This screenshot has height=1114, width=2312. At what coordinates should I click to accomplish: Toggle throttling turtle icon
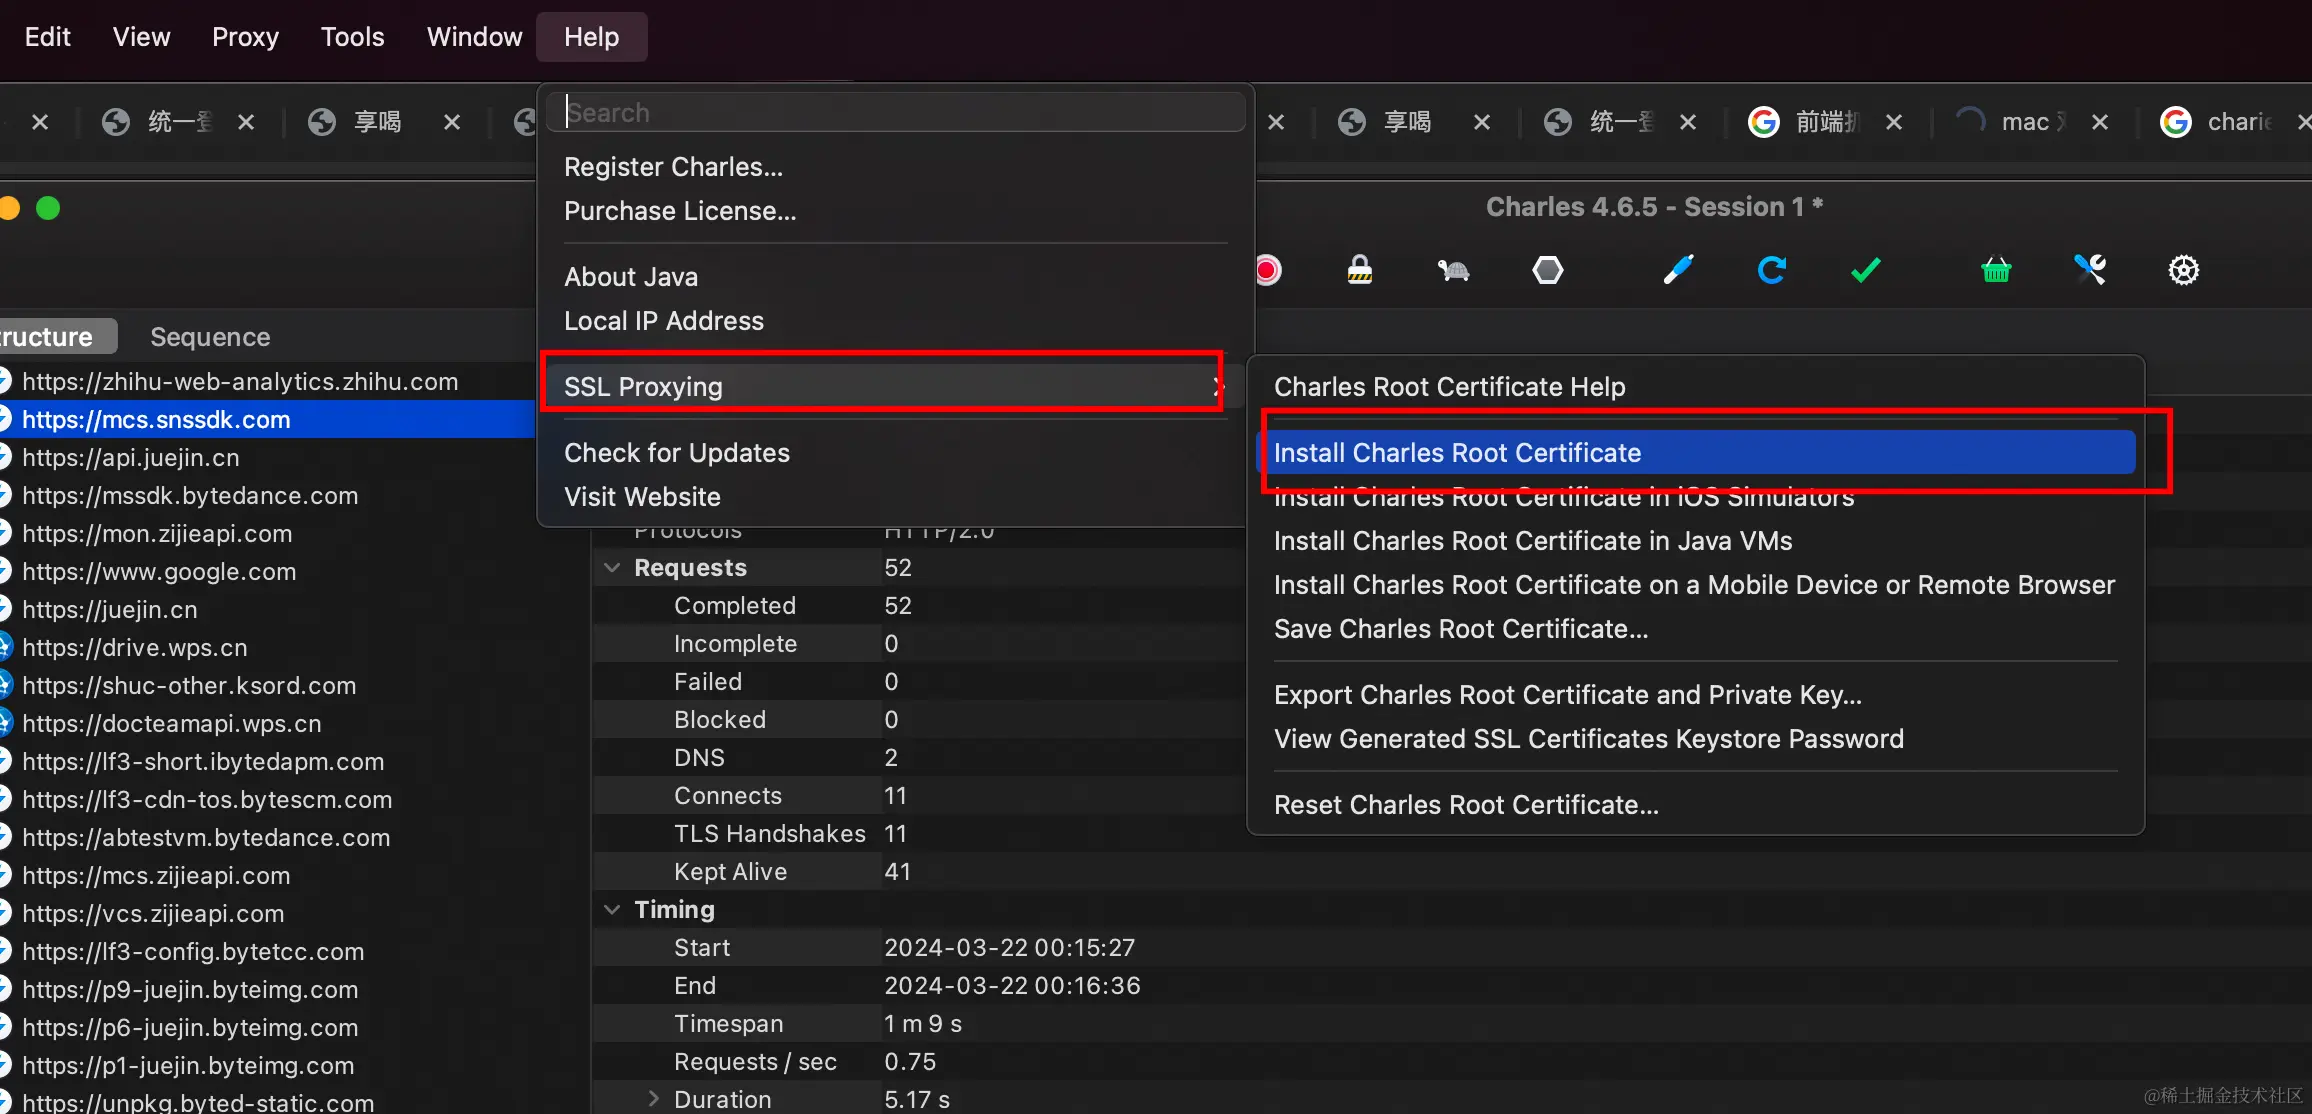pyautogui.click(x=1453, y=270)
